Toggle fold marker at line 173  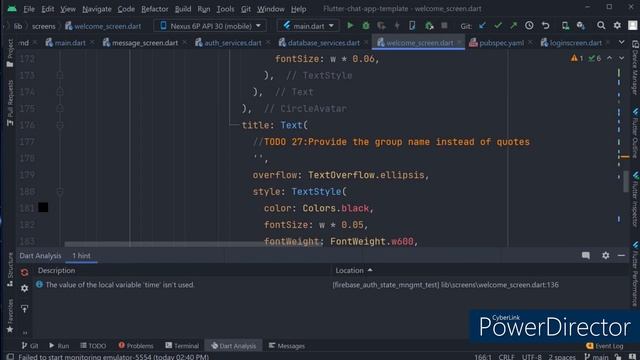pos(60,75)
